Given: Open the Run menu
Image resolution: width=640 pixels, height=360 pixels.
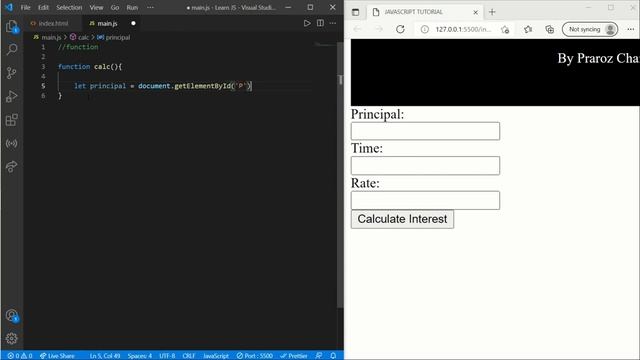Looking at the screenshot, I should click(x=132, y=7).
